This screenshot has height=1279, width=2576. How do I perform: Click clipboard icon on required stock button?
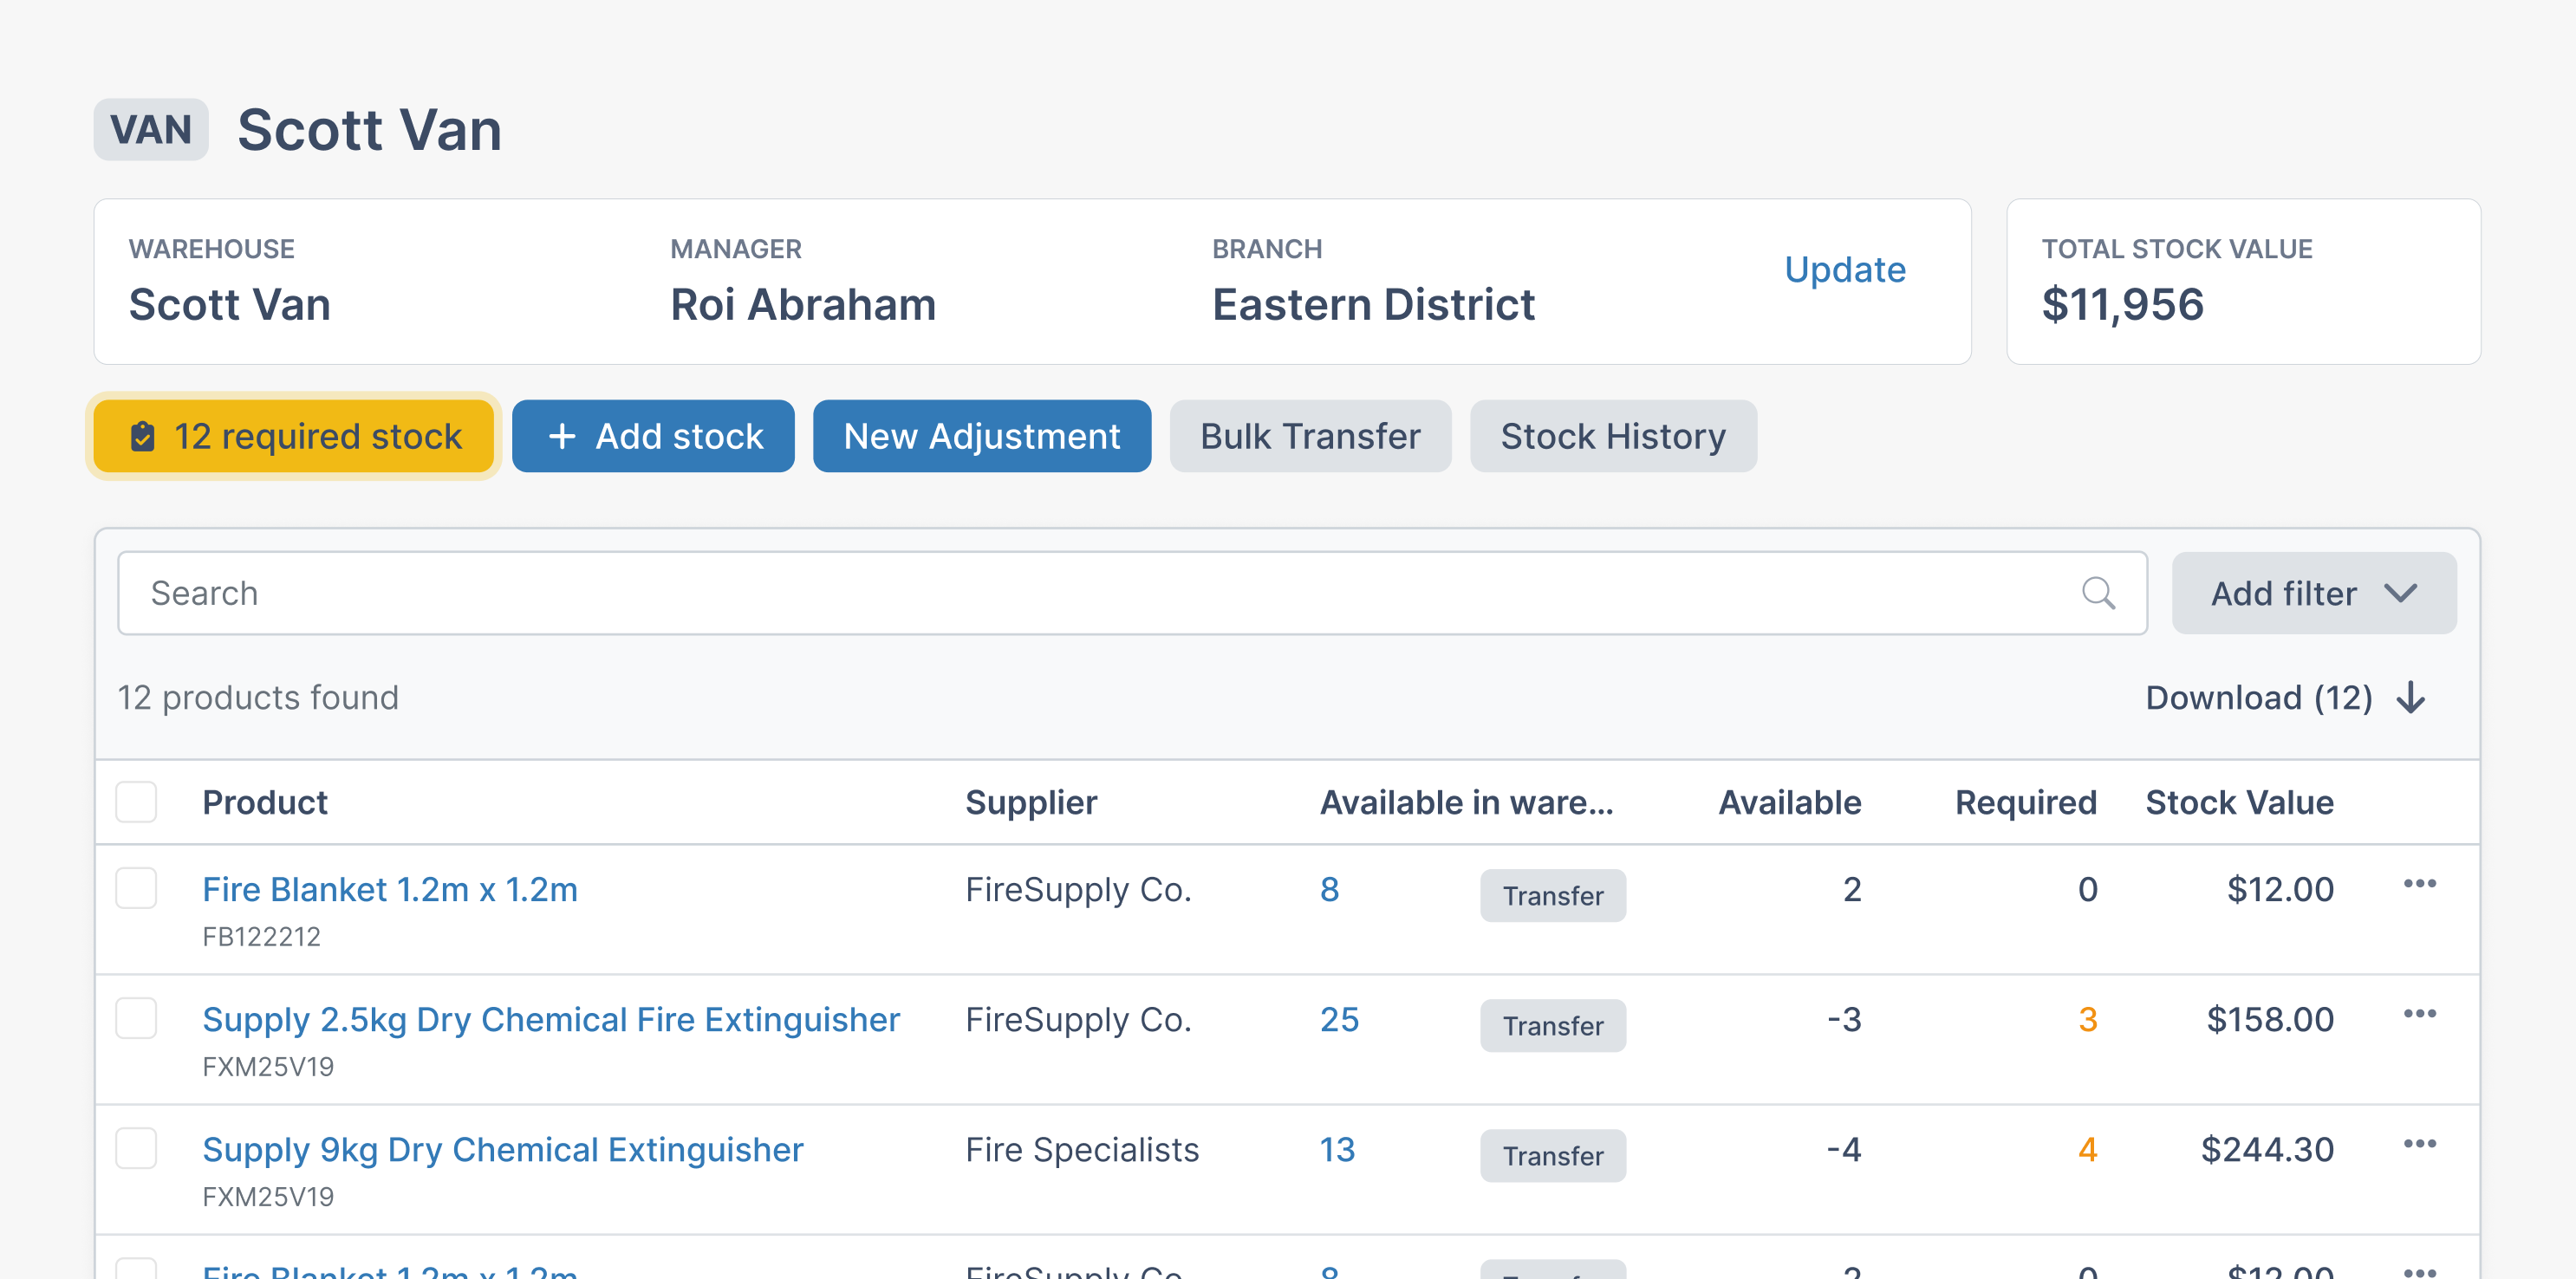coord(143,437)
